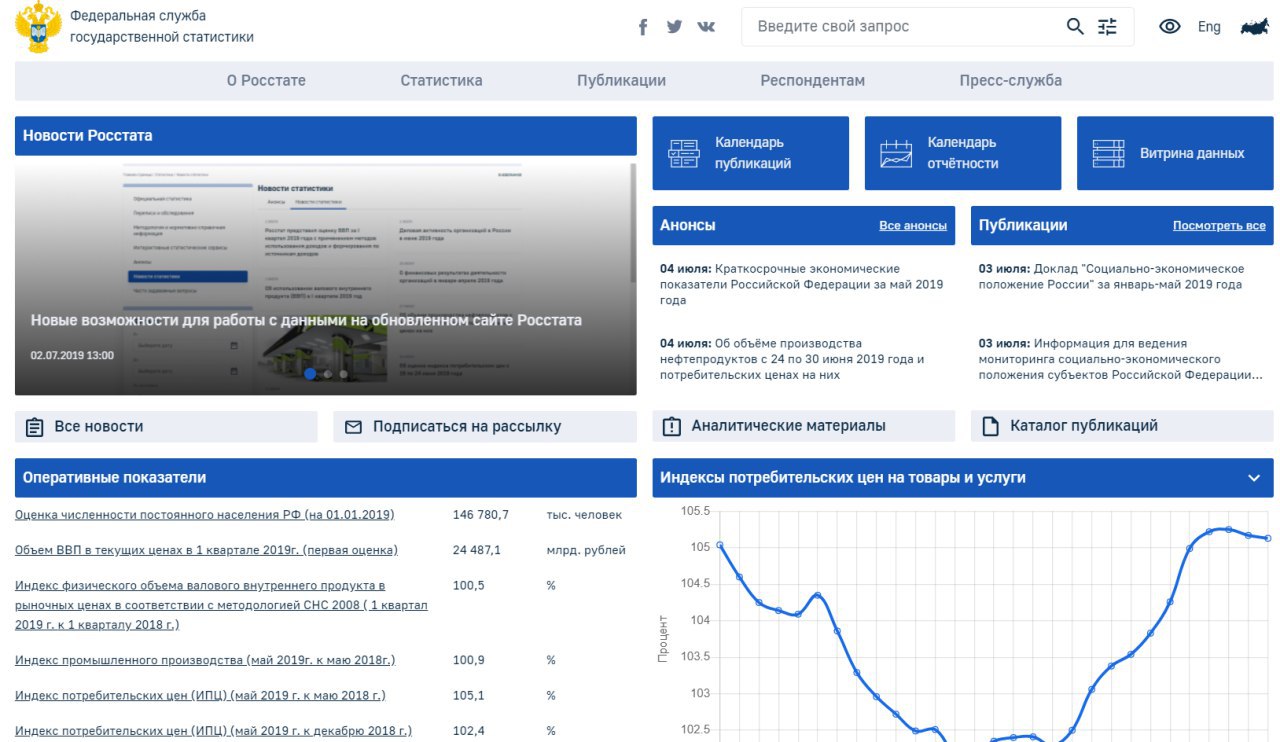Open Оценка численности постоянного населения РФ link
This screenshot has width=1280, height=742.
[x=205, y=515]
